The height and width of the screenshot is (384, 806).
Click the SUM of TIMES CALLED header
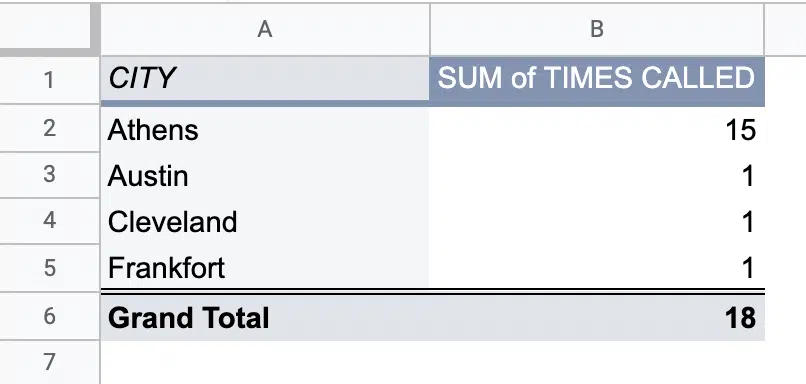[597, 79]
